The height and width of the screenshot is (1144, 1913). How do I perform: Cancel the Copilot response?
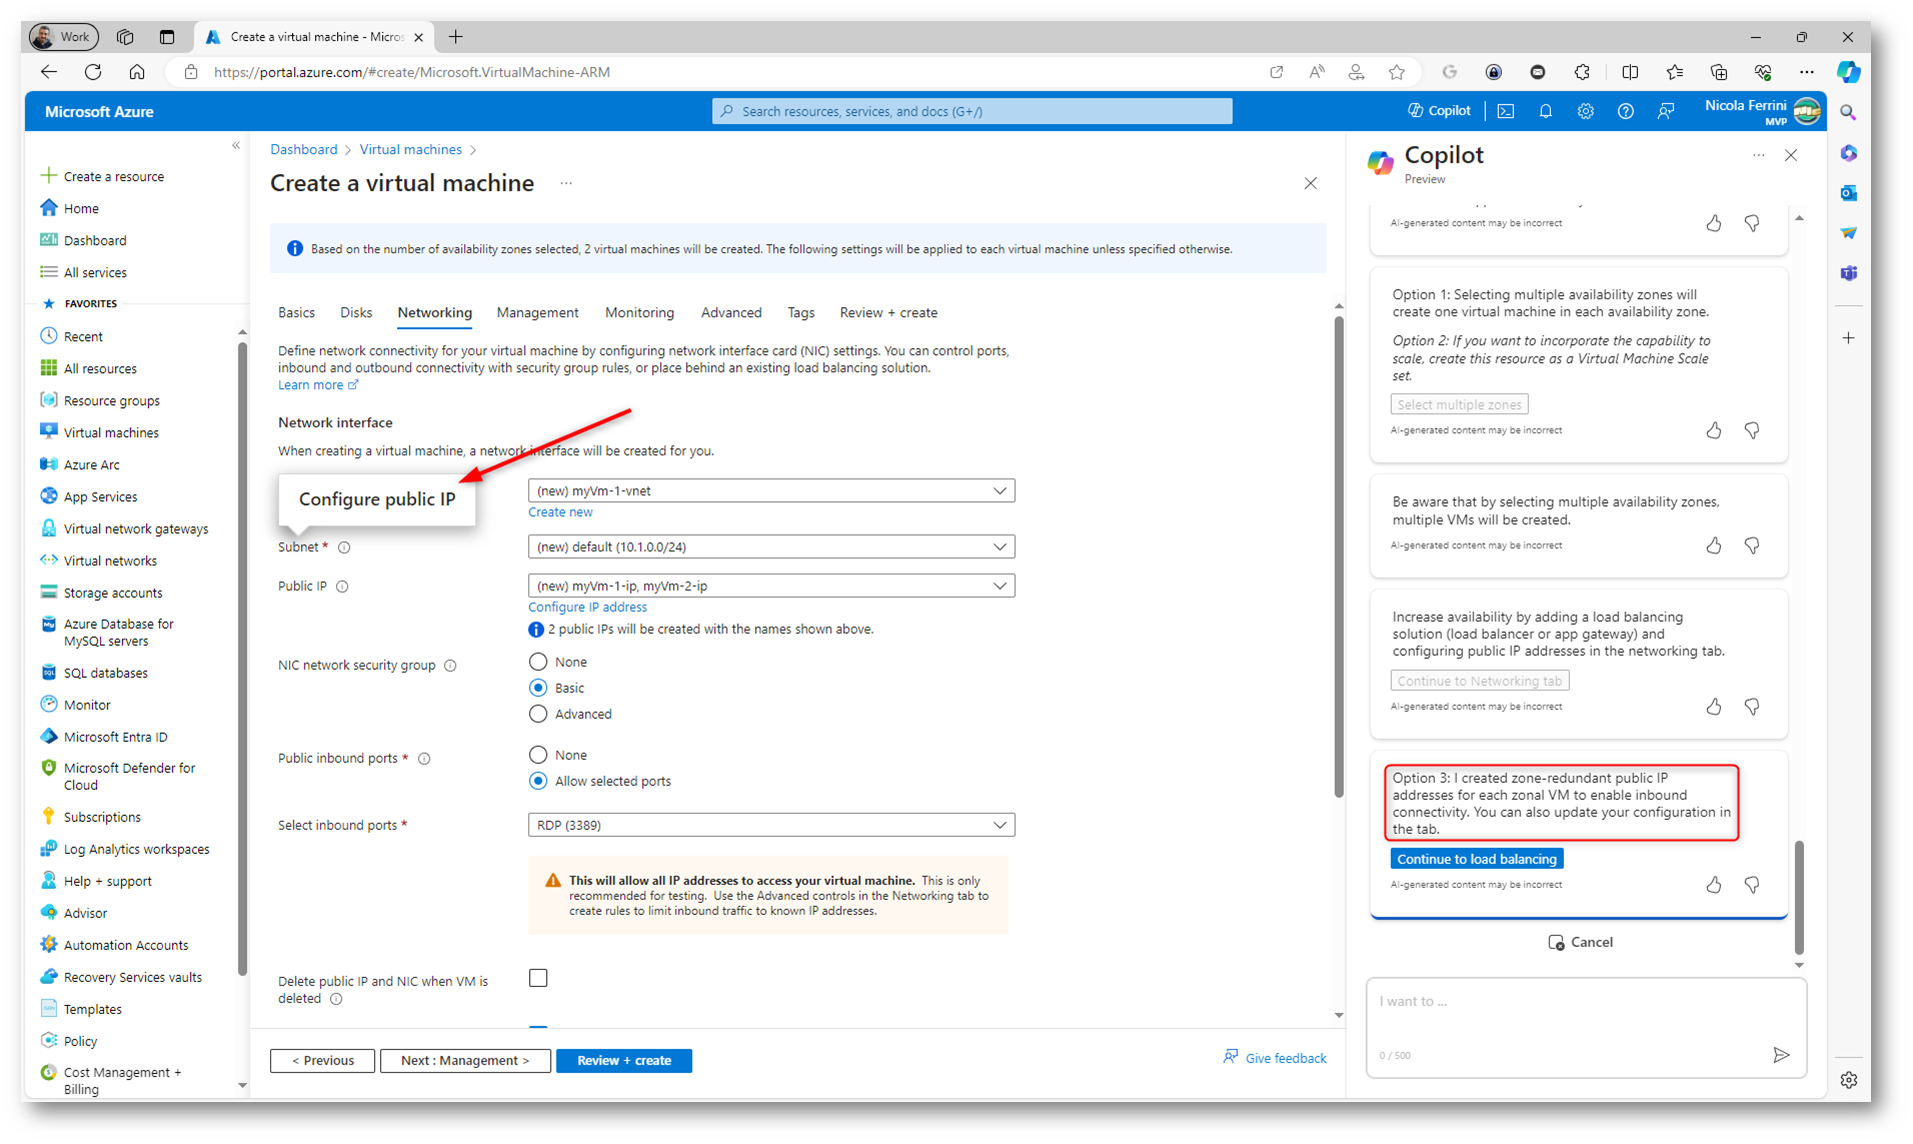[1580, 942]
